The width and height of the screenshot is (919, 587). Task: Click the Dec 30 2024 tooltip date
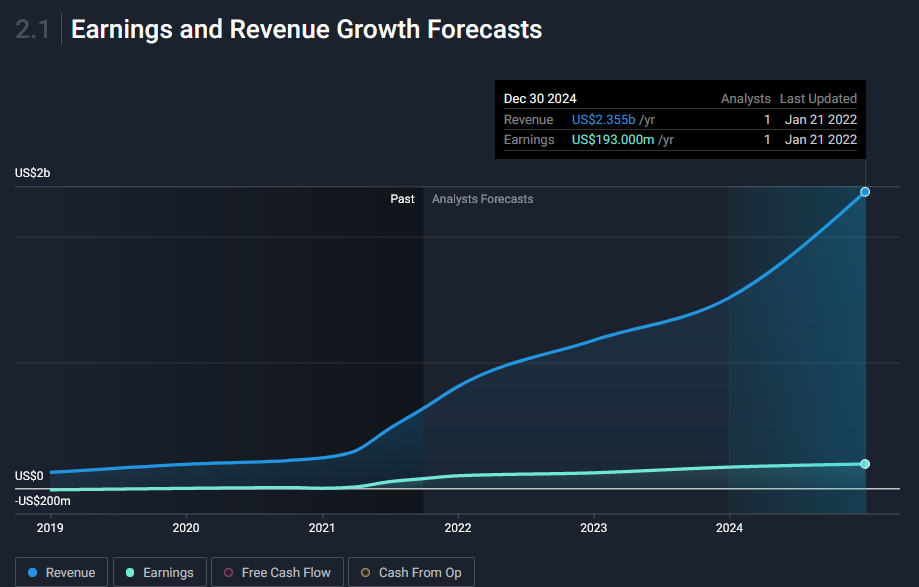tap(540, 99)
